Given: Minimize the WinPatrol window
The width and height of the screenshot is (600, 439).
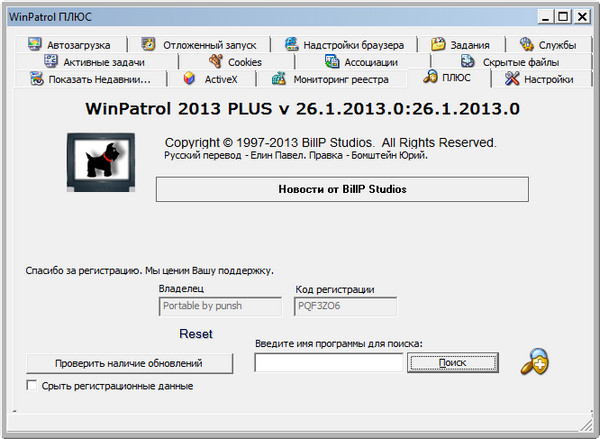Looking at the screenshot, I should (x=546, y=17).
